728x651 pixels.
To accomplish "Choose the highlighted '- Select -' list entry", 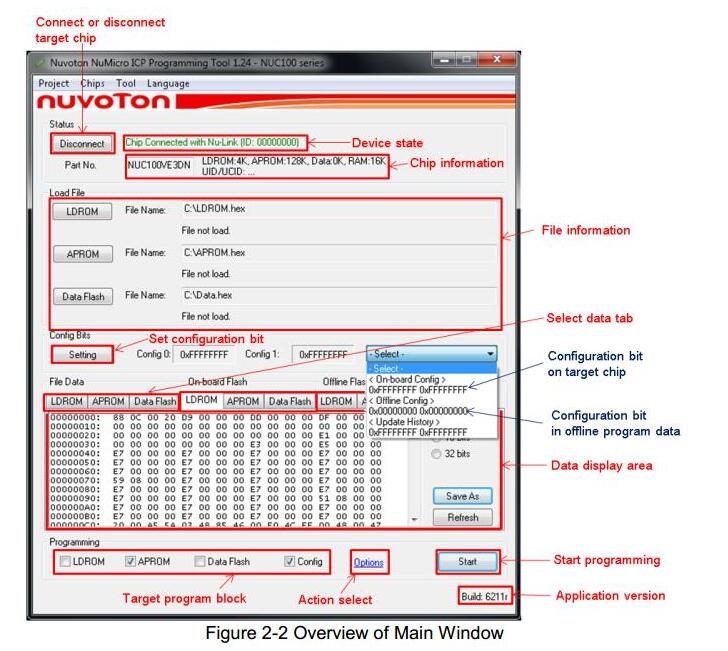I will click(x=432, y=369).
